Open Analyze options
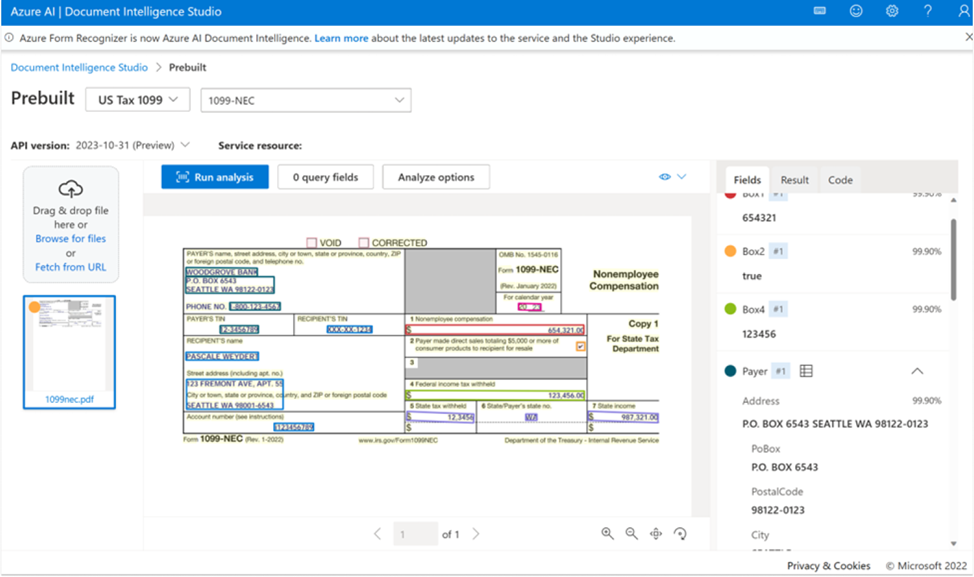Viewport: 974px width, 577px height. click(x=436, y=177)
